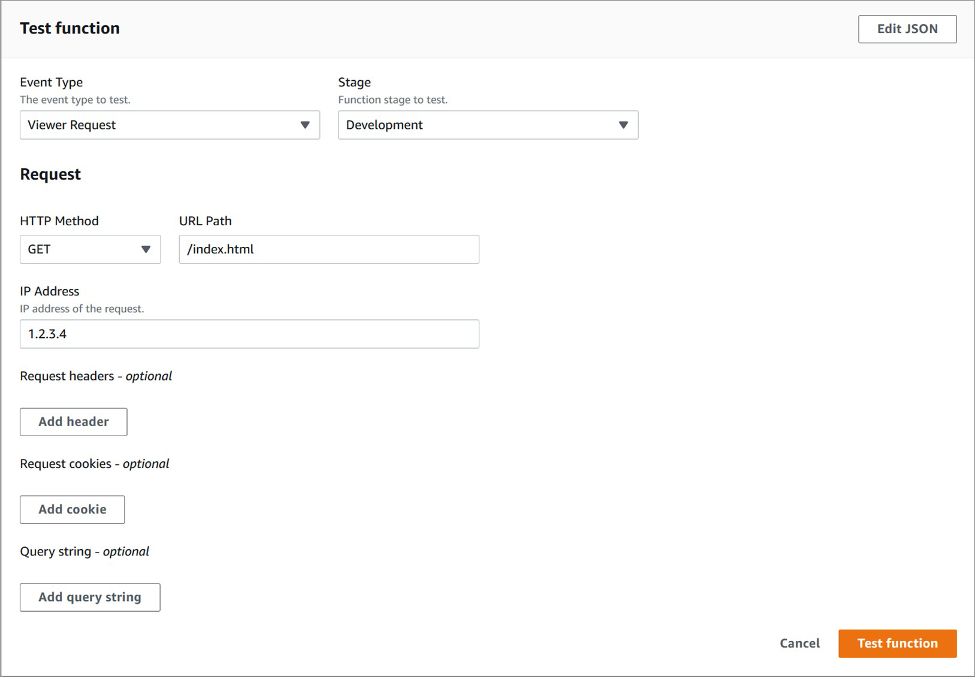Click the "Request" section heading
Viewport: 977px width, 677px height.
tap(50, 174)
